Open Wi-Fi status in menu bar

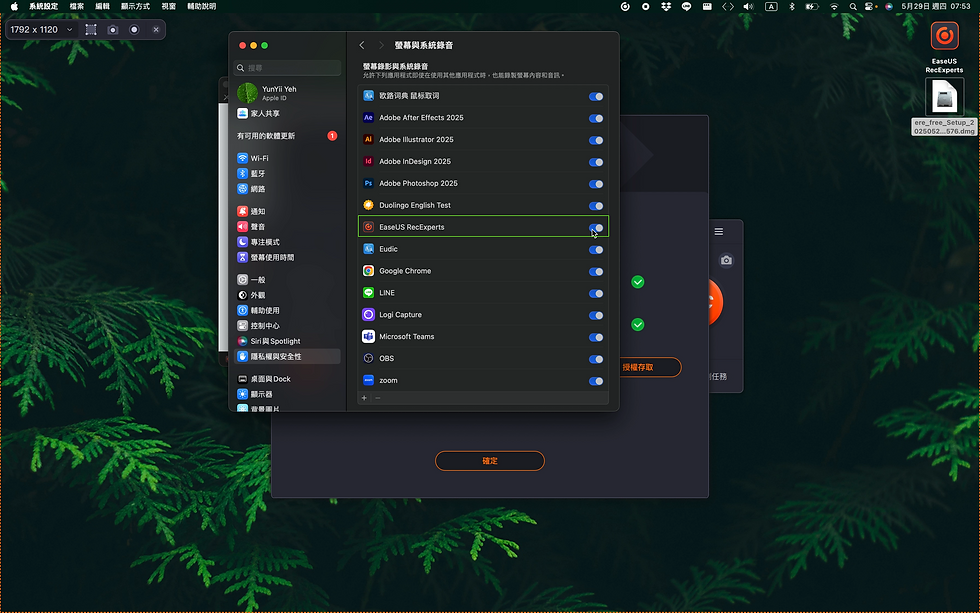[834, 6]
